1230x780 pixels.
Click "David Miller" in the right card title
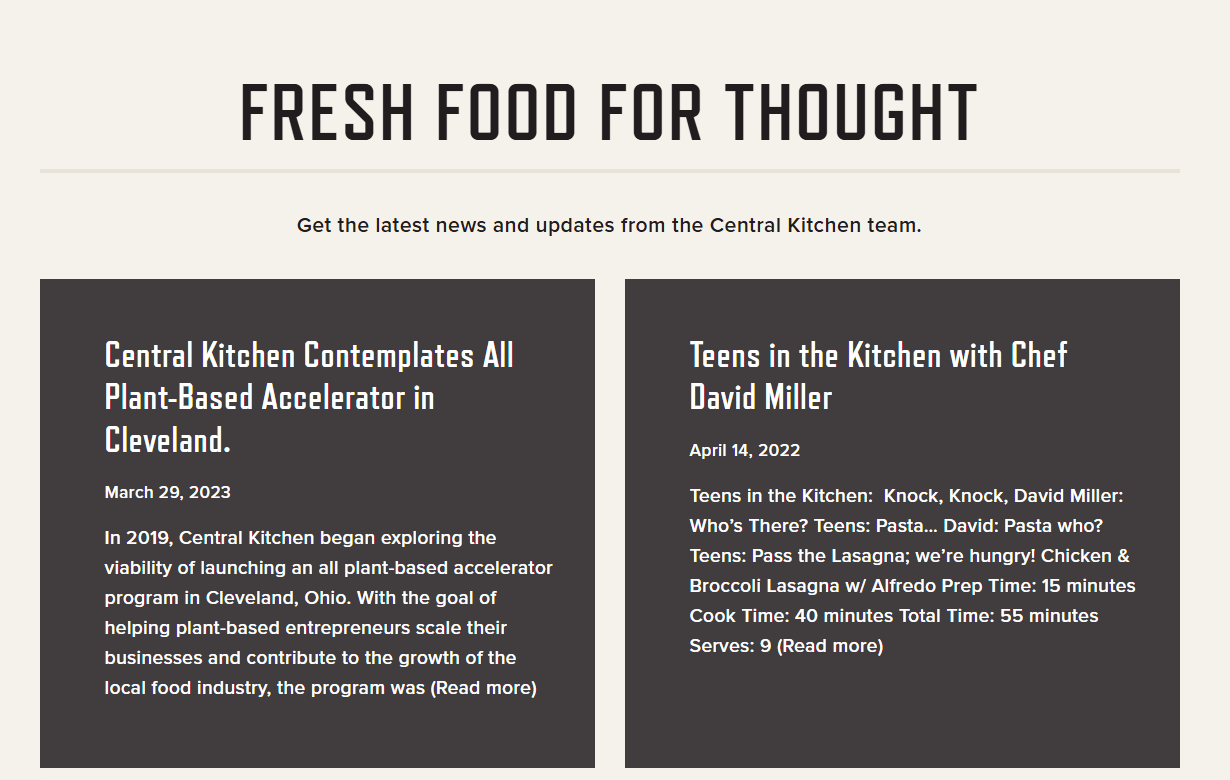760,397
